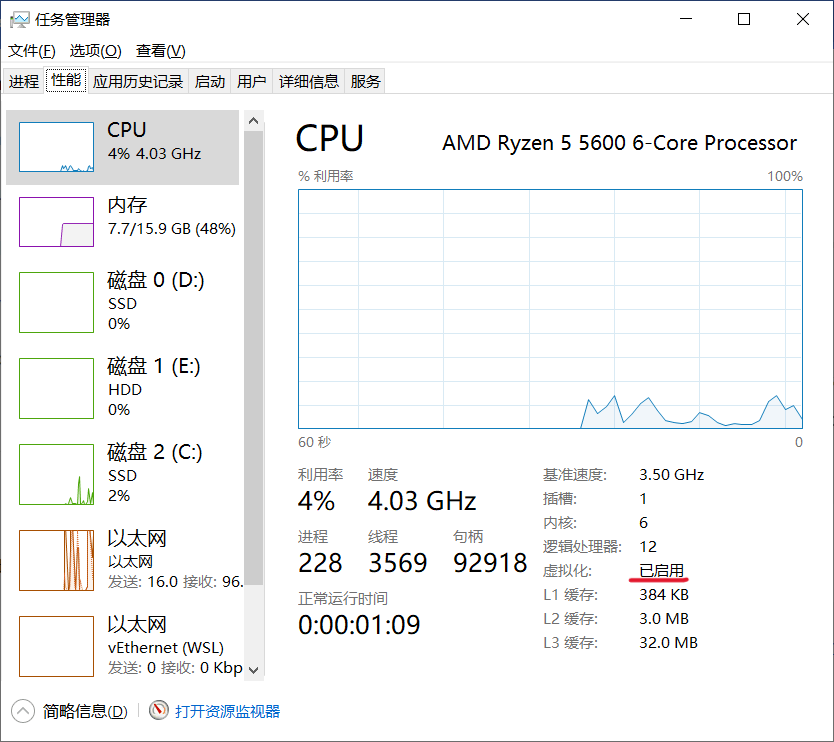Click the Task Manager app icon in title bar

[19, 19]
